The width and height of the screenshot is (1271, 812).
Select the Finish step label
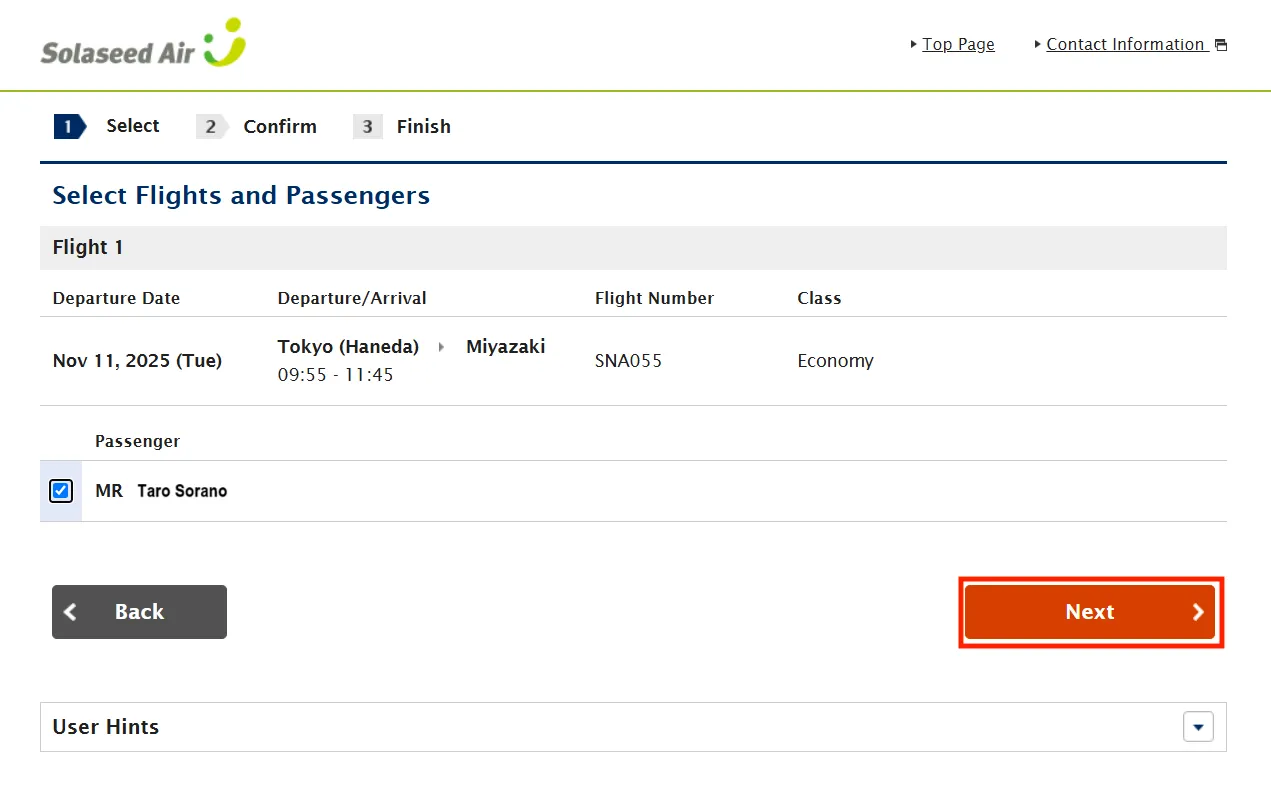pos(424,127)
